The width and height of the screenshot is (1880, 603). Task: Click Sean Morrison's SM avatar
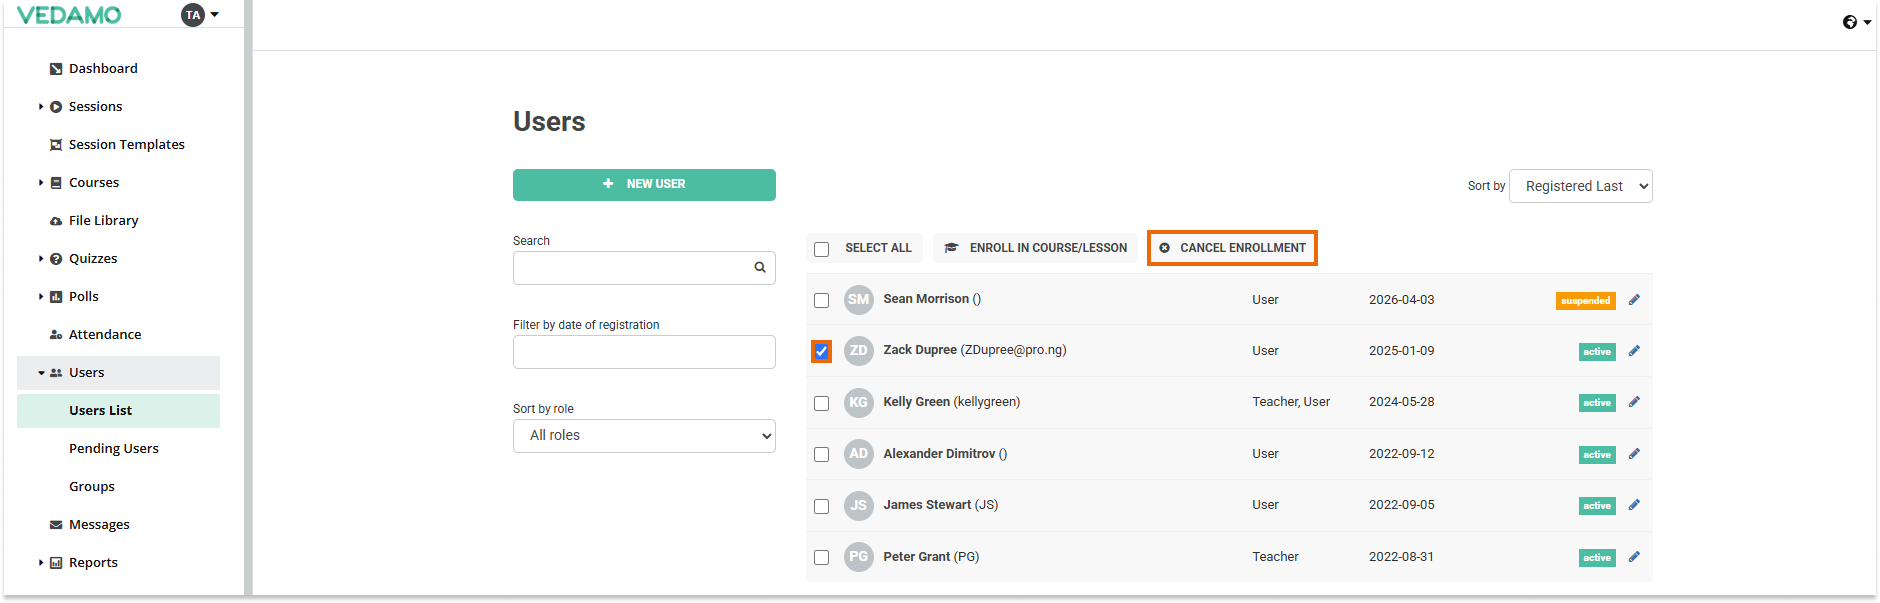click(859, 300)
